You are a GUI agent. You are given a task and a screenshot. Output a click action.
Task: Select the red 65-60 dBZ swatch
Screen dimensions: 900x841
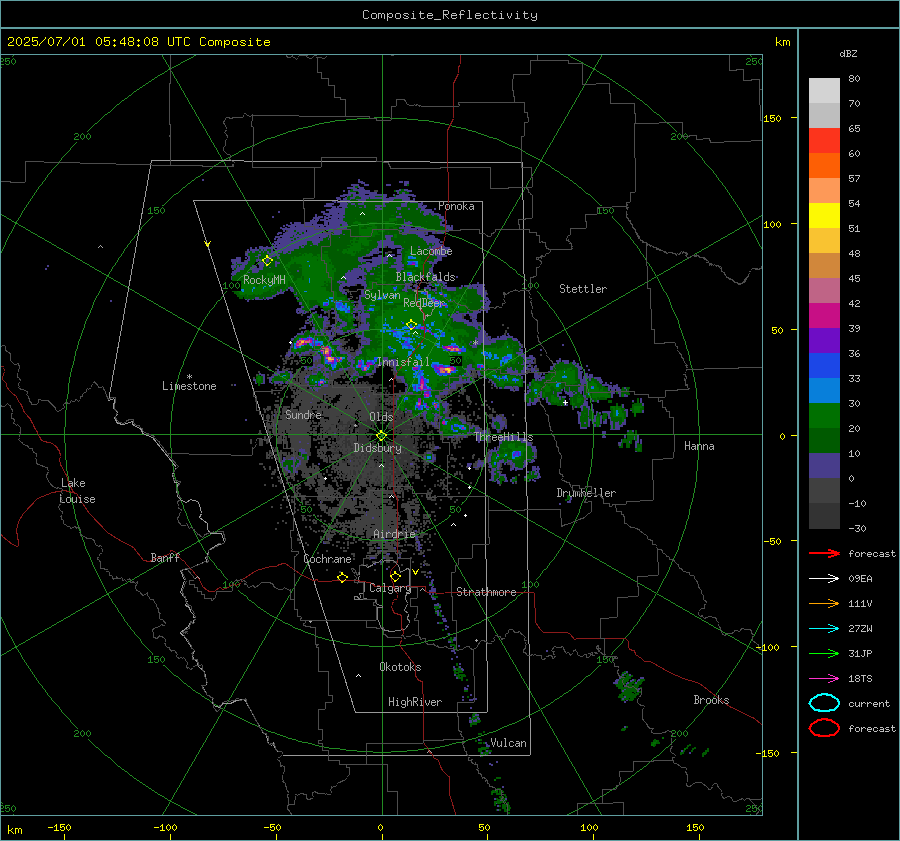click(824, 141)
